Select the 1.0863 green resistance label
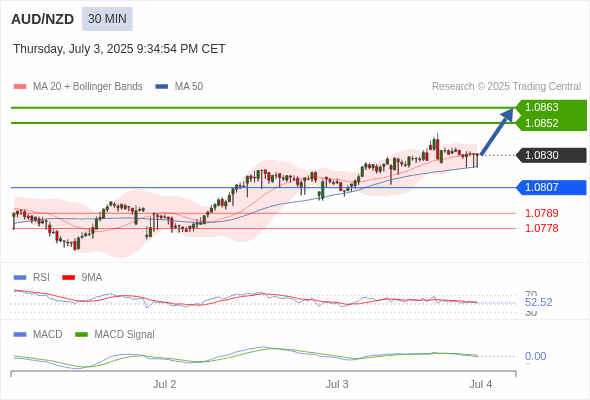The image size is (590, 400). pyautogui.click(x=541, y=107)
